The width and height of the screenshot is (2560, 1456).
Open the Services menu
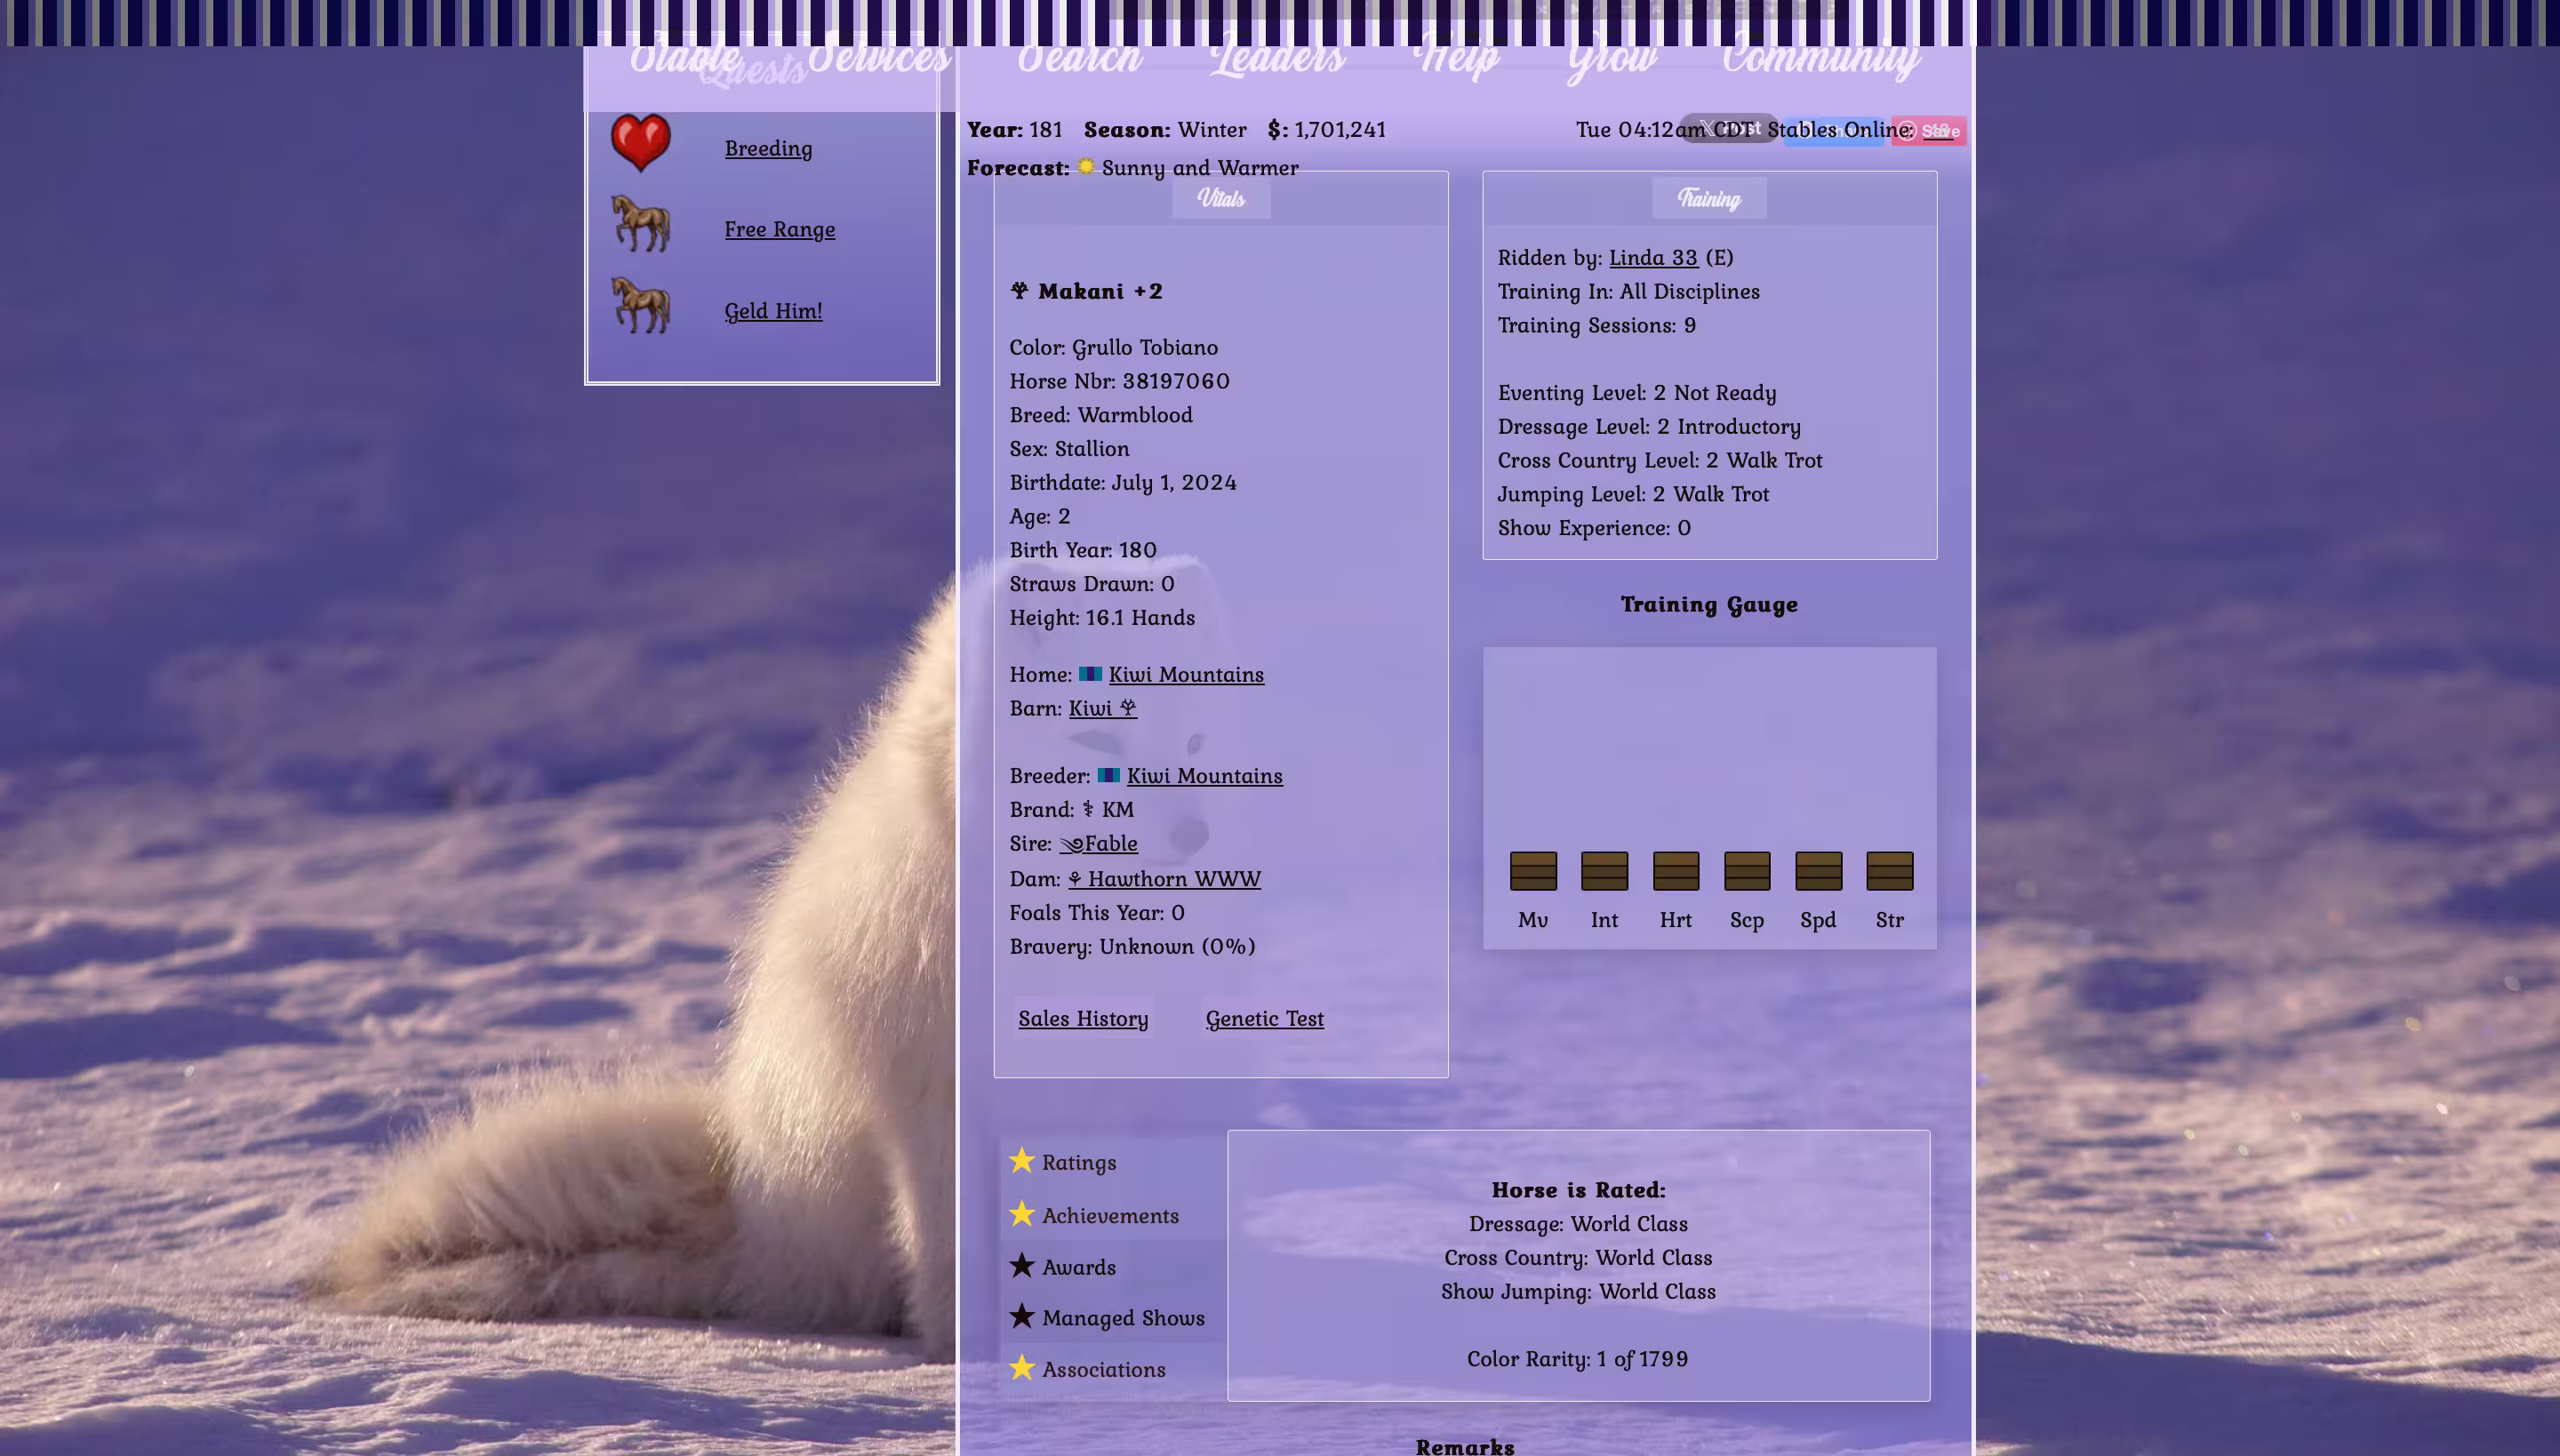(880, 58)
